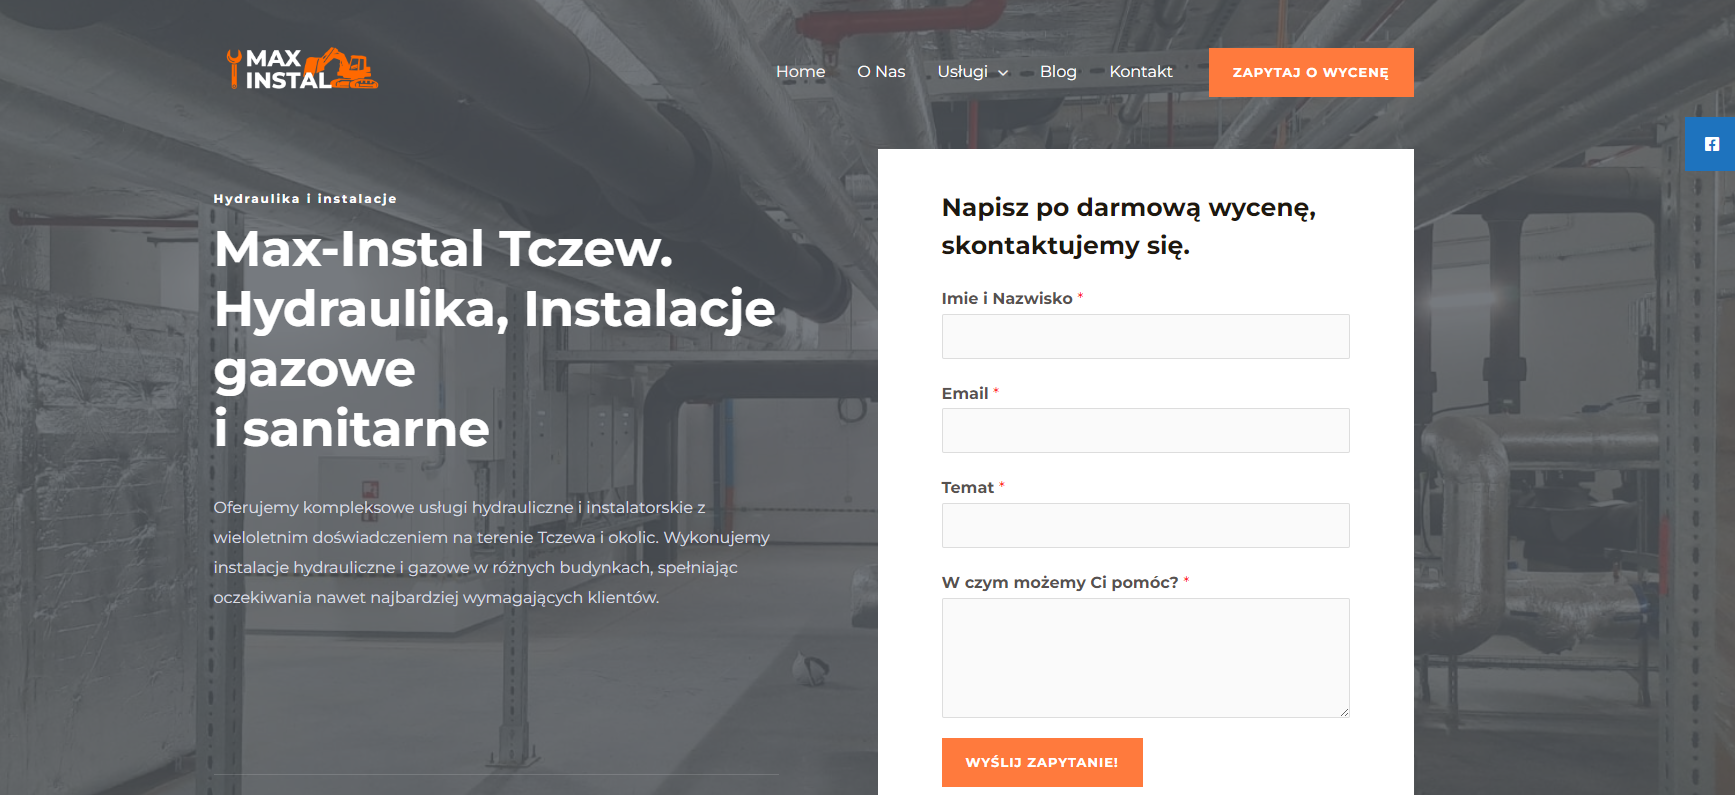
Task: Click the orange wrench in the logo
Action: point(234,68)
